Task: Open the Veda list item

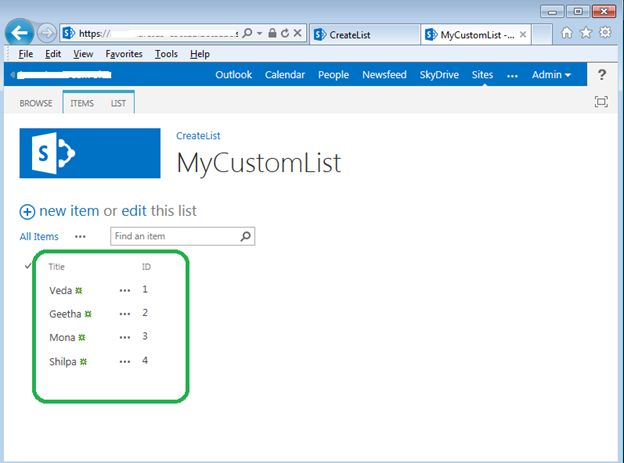Action: point(60,291)
